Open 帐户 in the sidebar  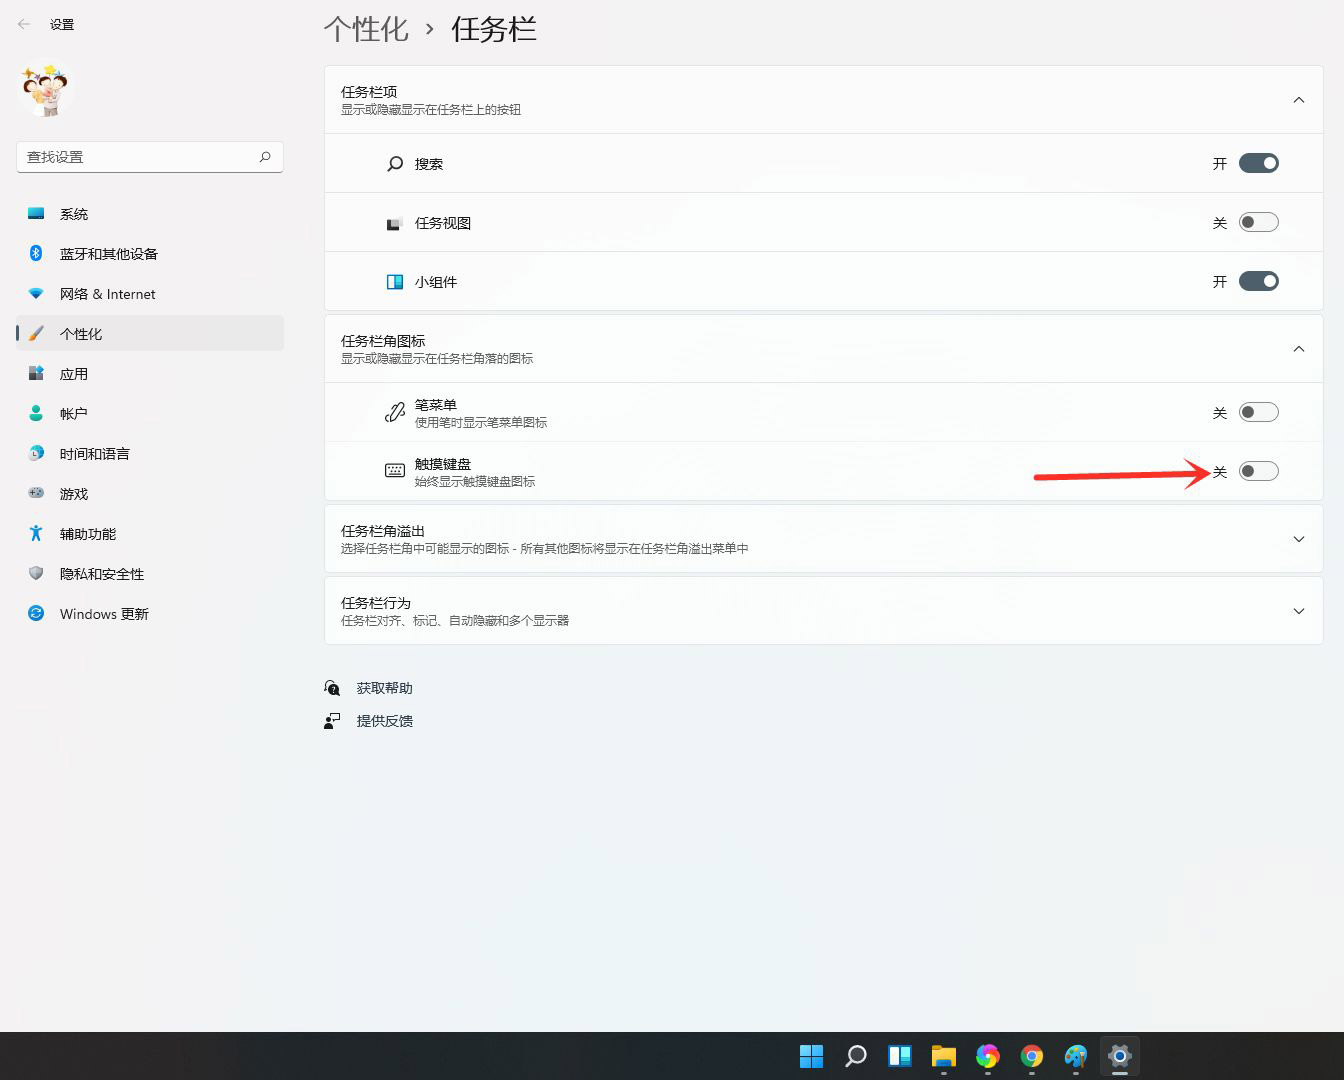pos(150,414)
